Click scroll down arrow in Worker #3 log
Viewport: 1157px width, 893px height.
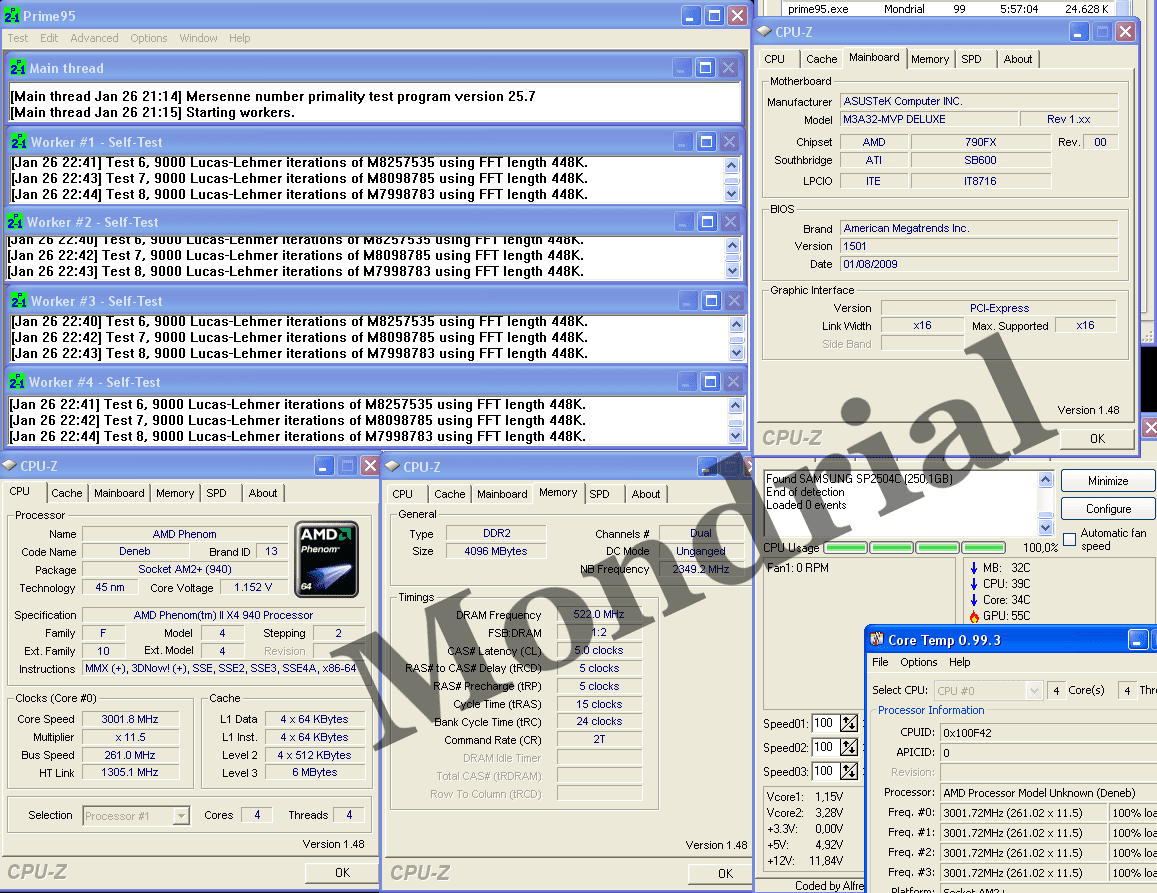736,353
